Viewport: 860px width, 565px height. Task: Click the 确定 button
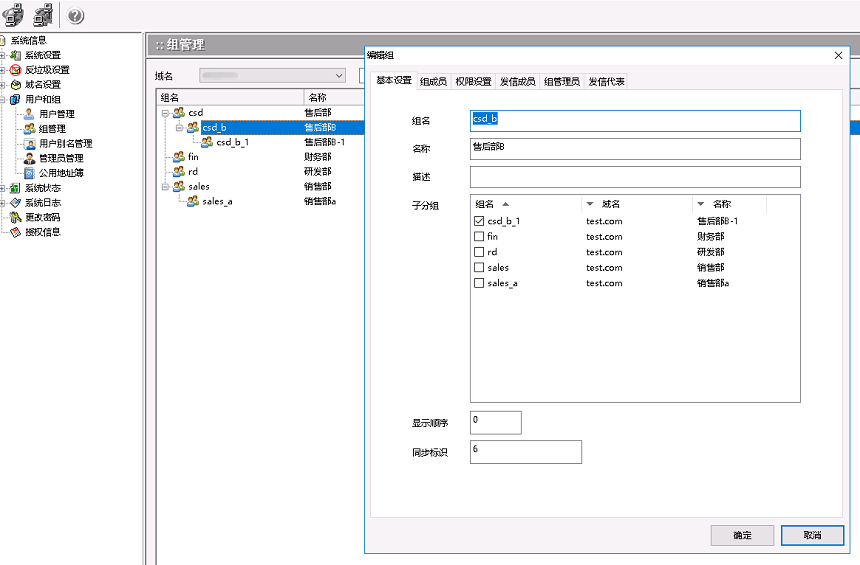coord(742,535)
